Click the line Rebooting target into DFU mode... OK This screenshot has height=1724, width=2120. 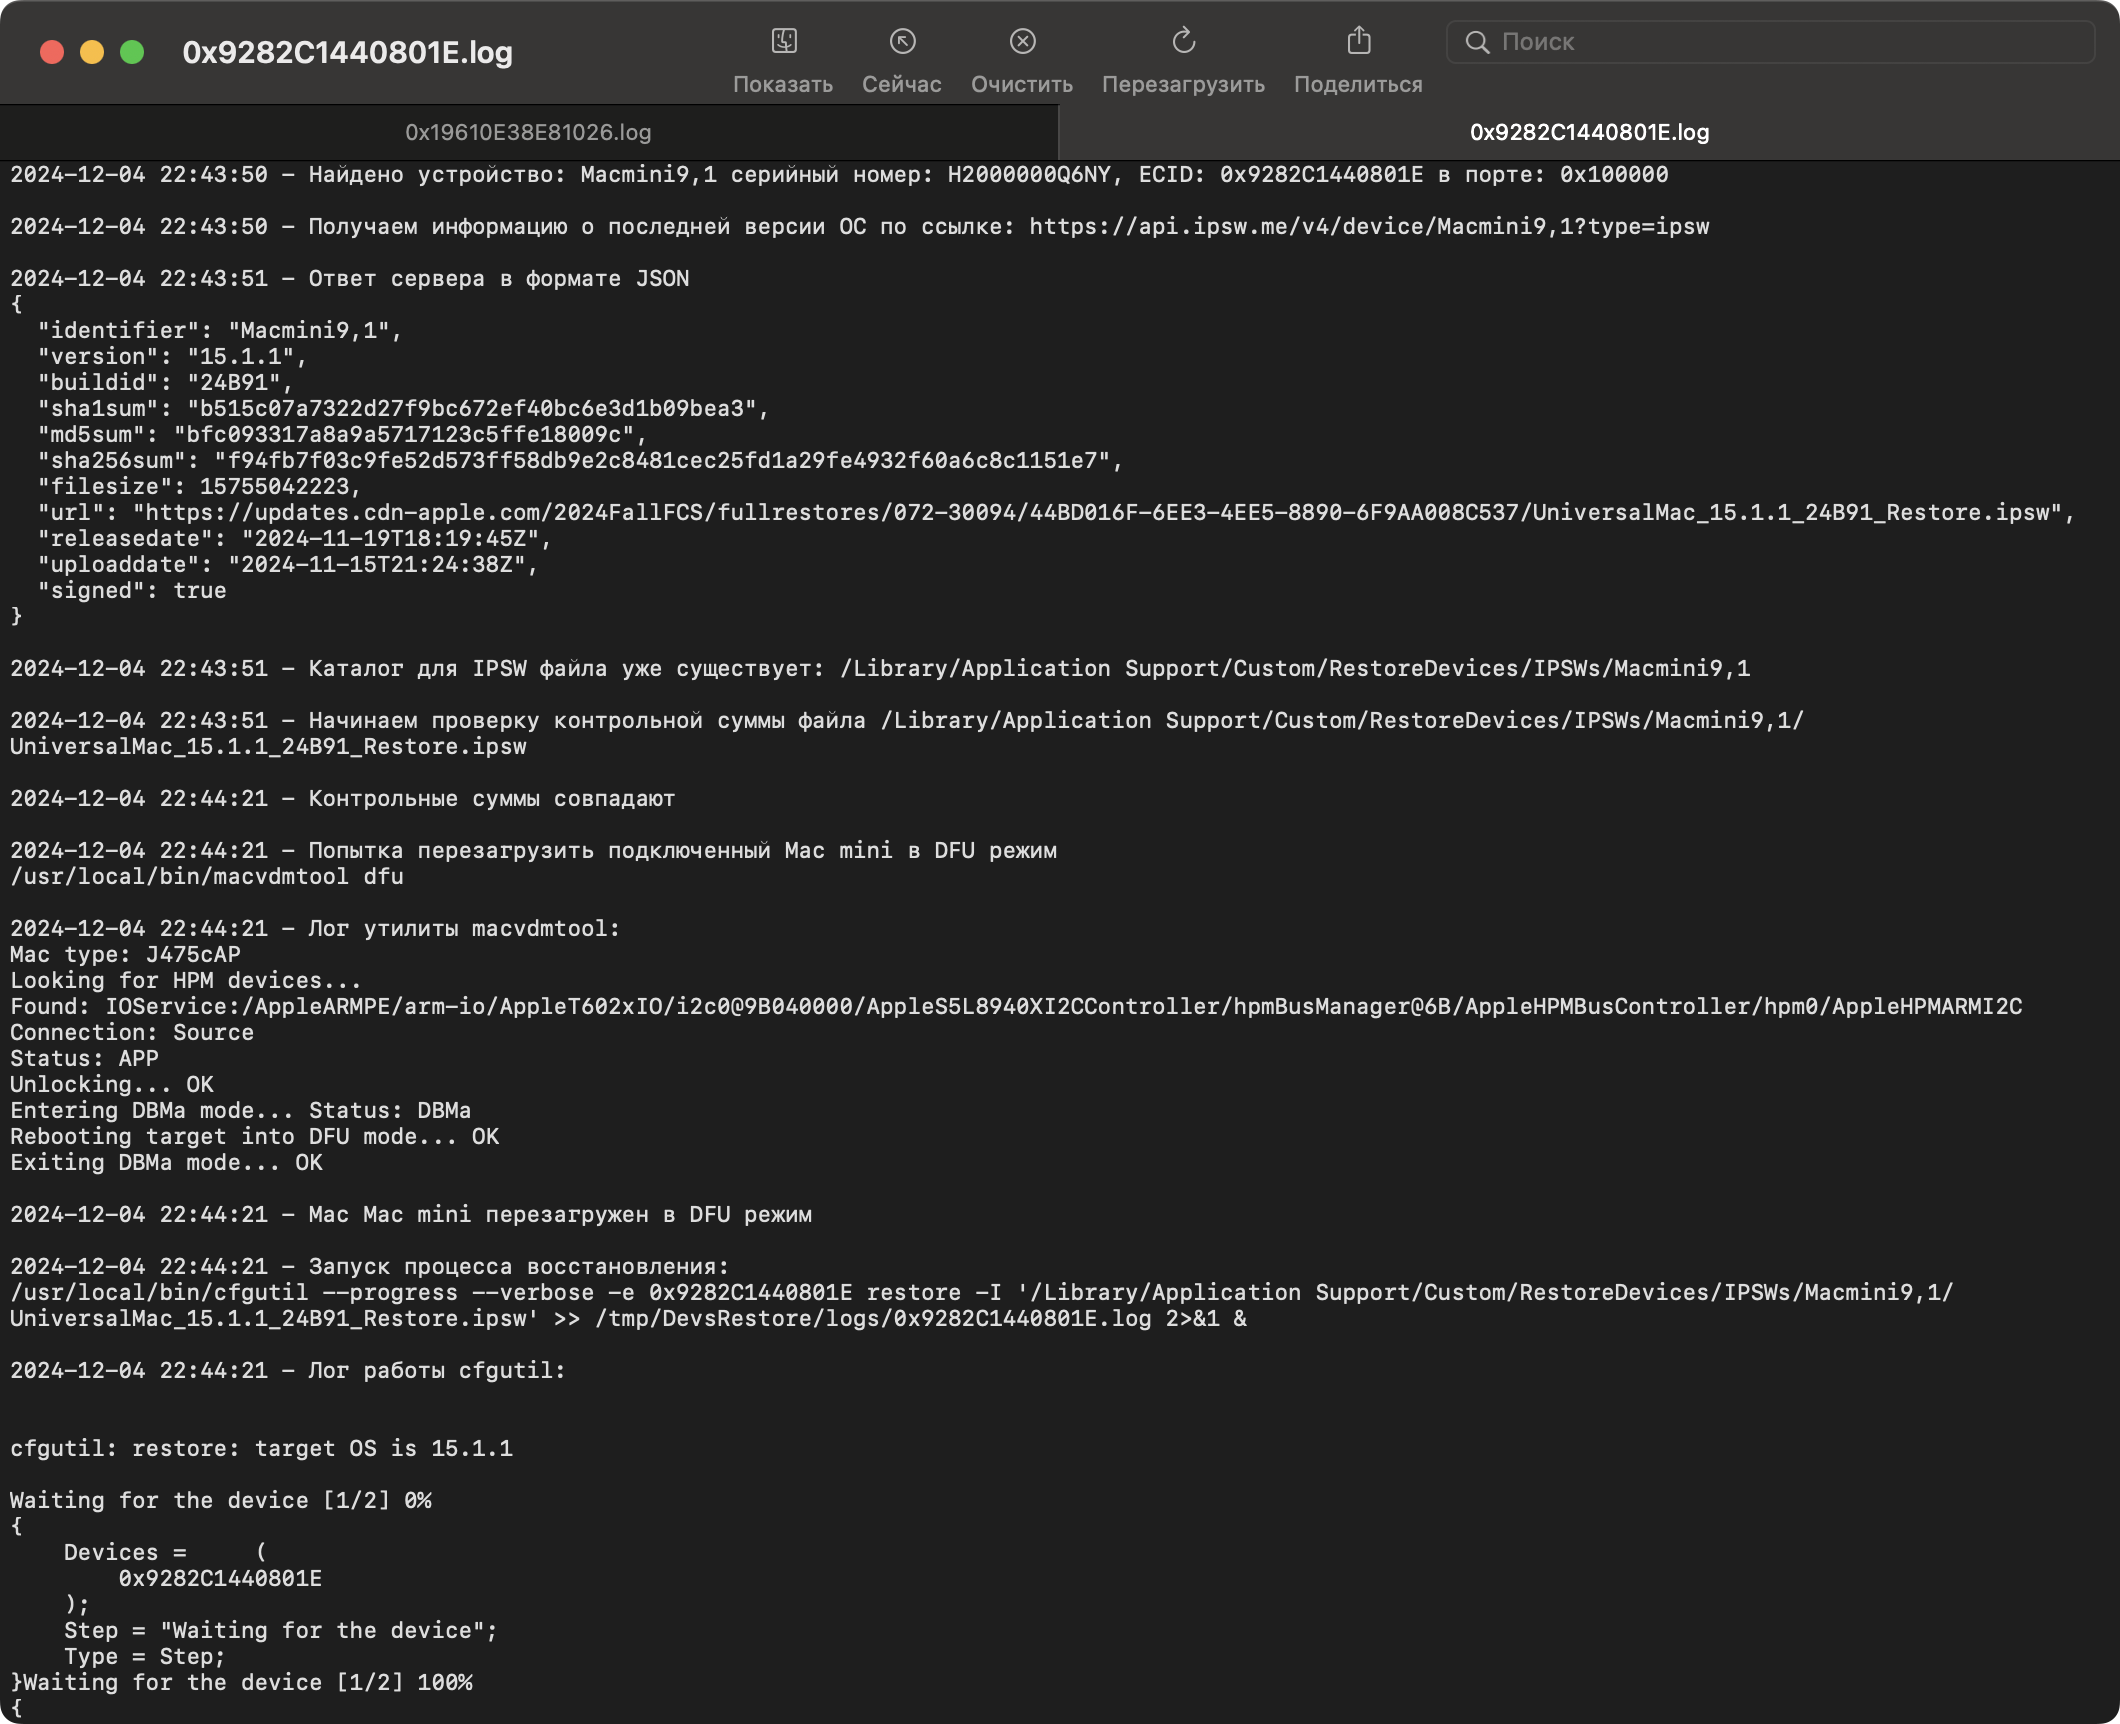click(254, 1137)
